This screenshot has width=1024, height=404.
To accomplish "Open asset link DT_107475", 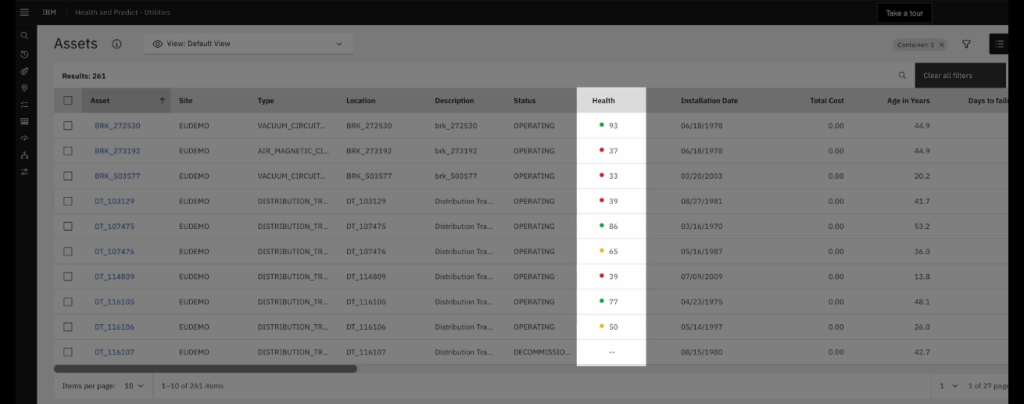I will [x=114, y=226].
